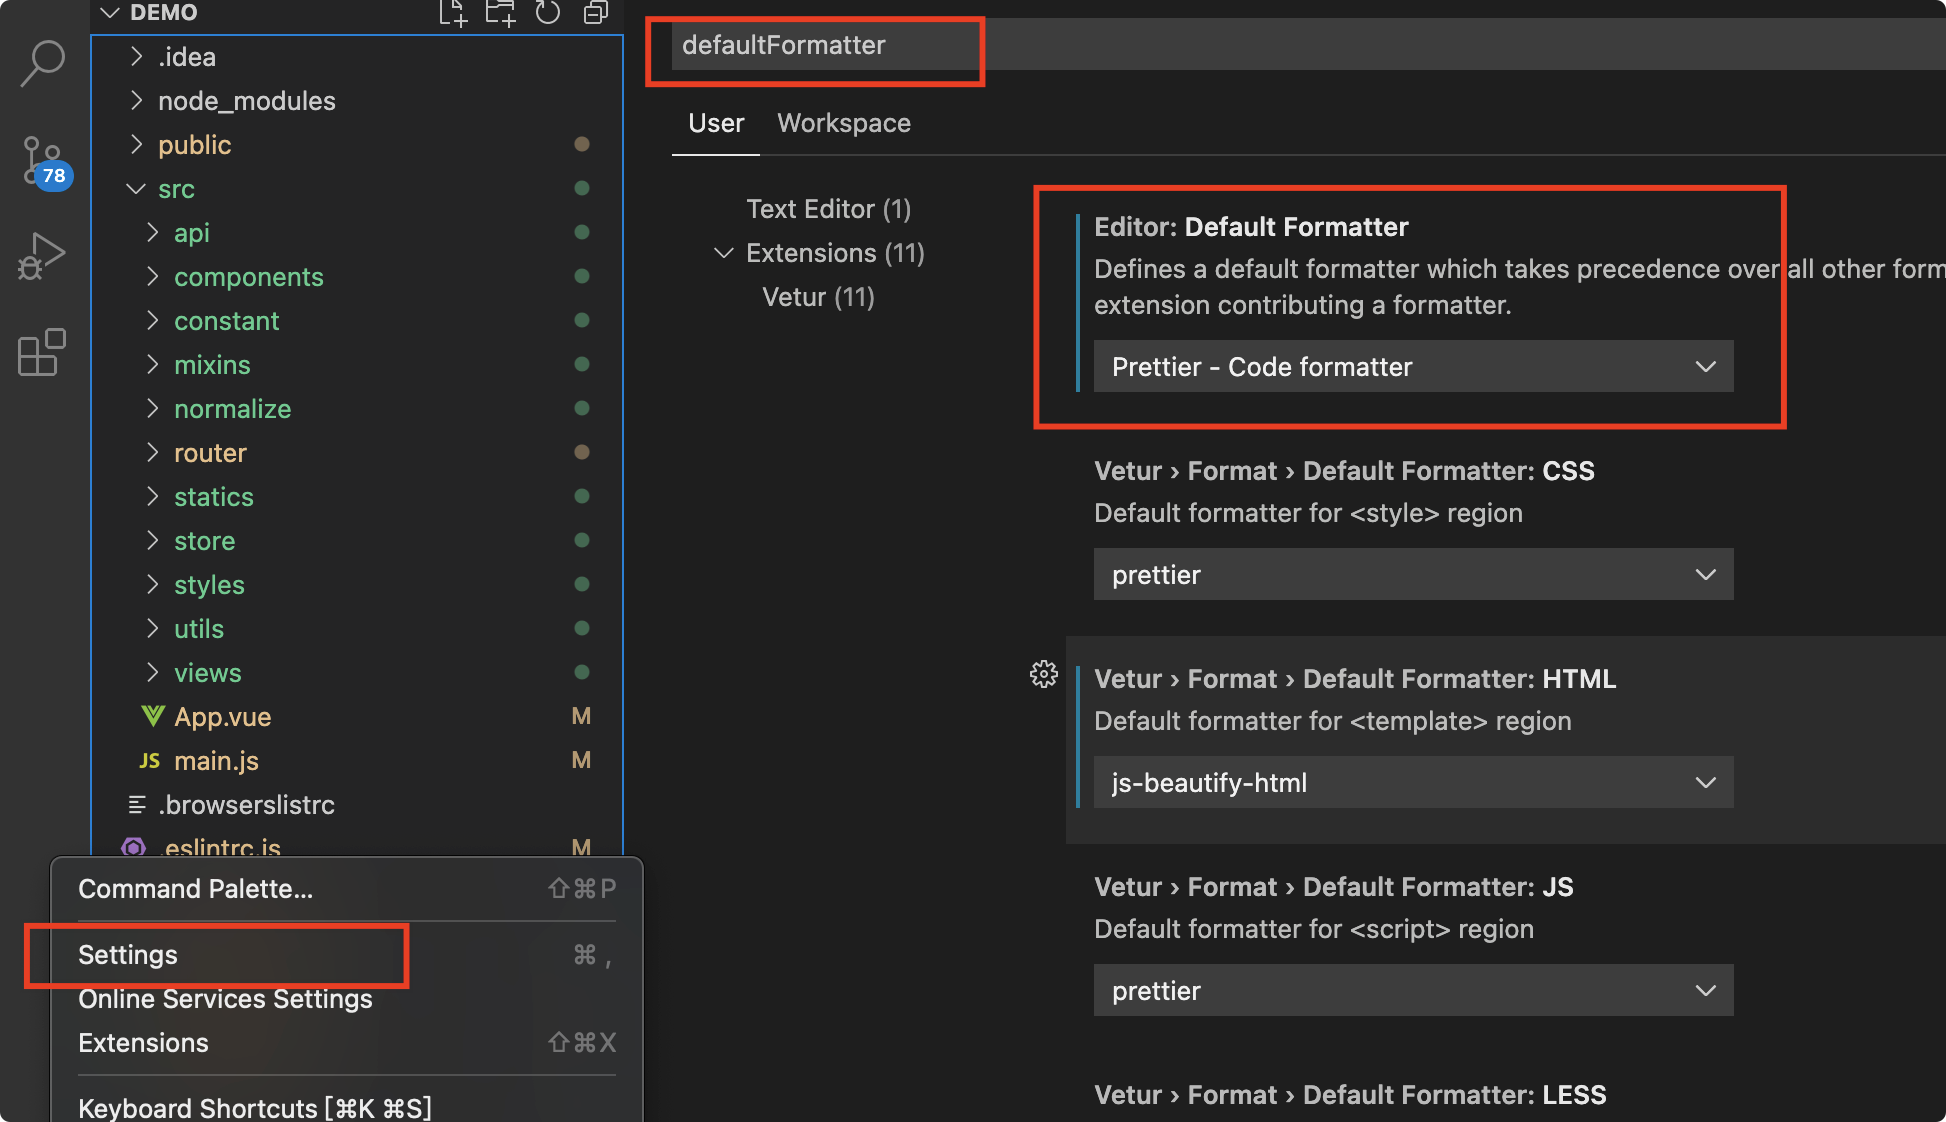The image size is (1946, 1122).
Task: Open the Editor Default Formatter dropdown
Action: click(x=1412, y=367)
